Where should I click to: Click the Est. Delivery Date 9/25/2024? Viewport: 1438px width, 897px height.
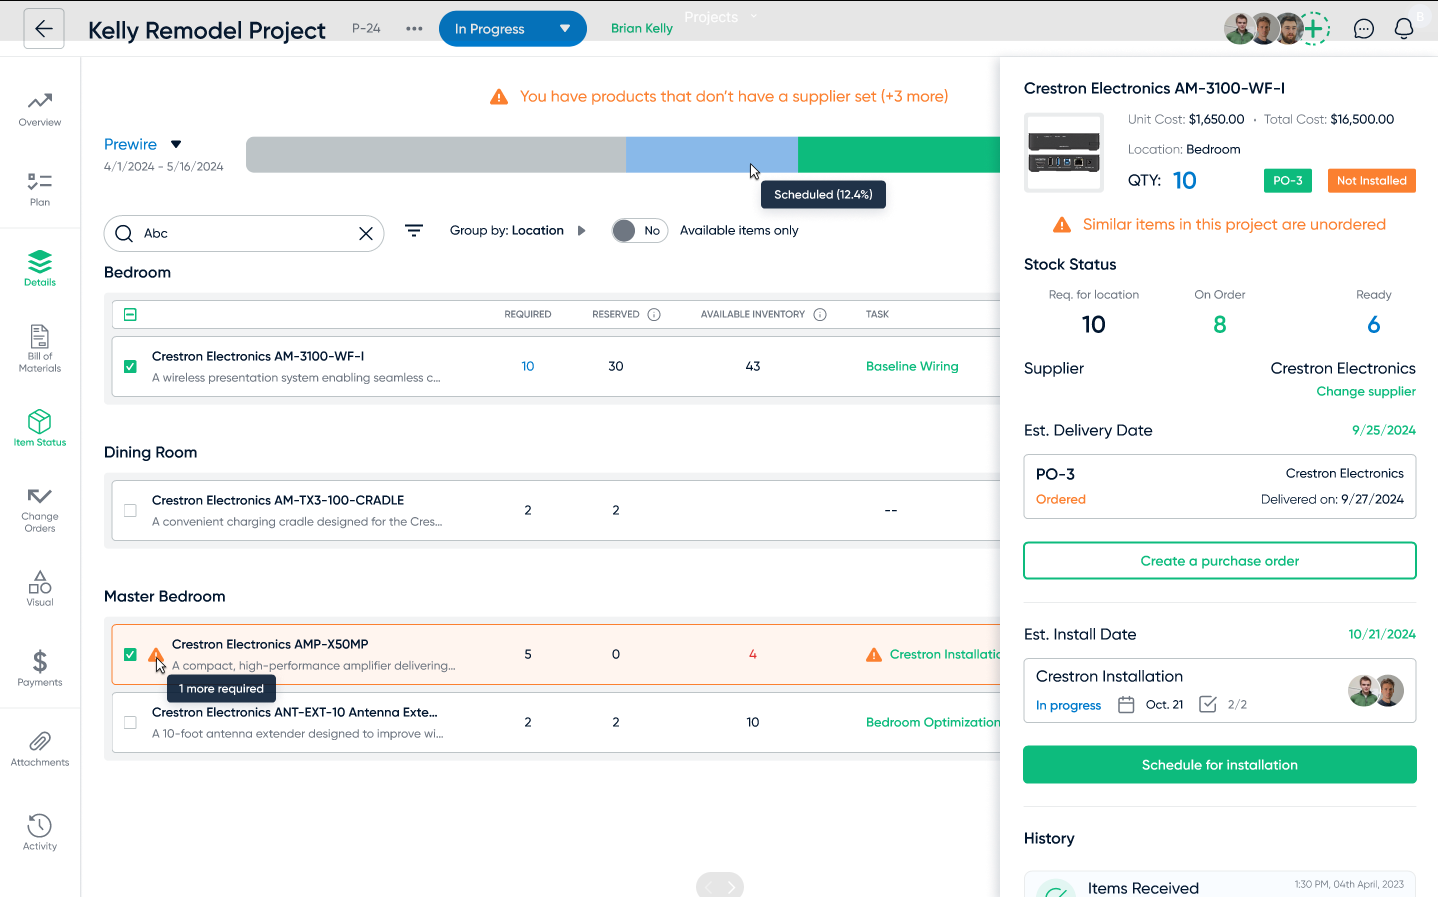(1384, 430)
